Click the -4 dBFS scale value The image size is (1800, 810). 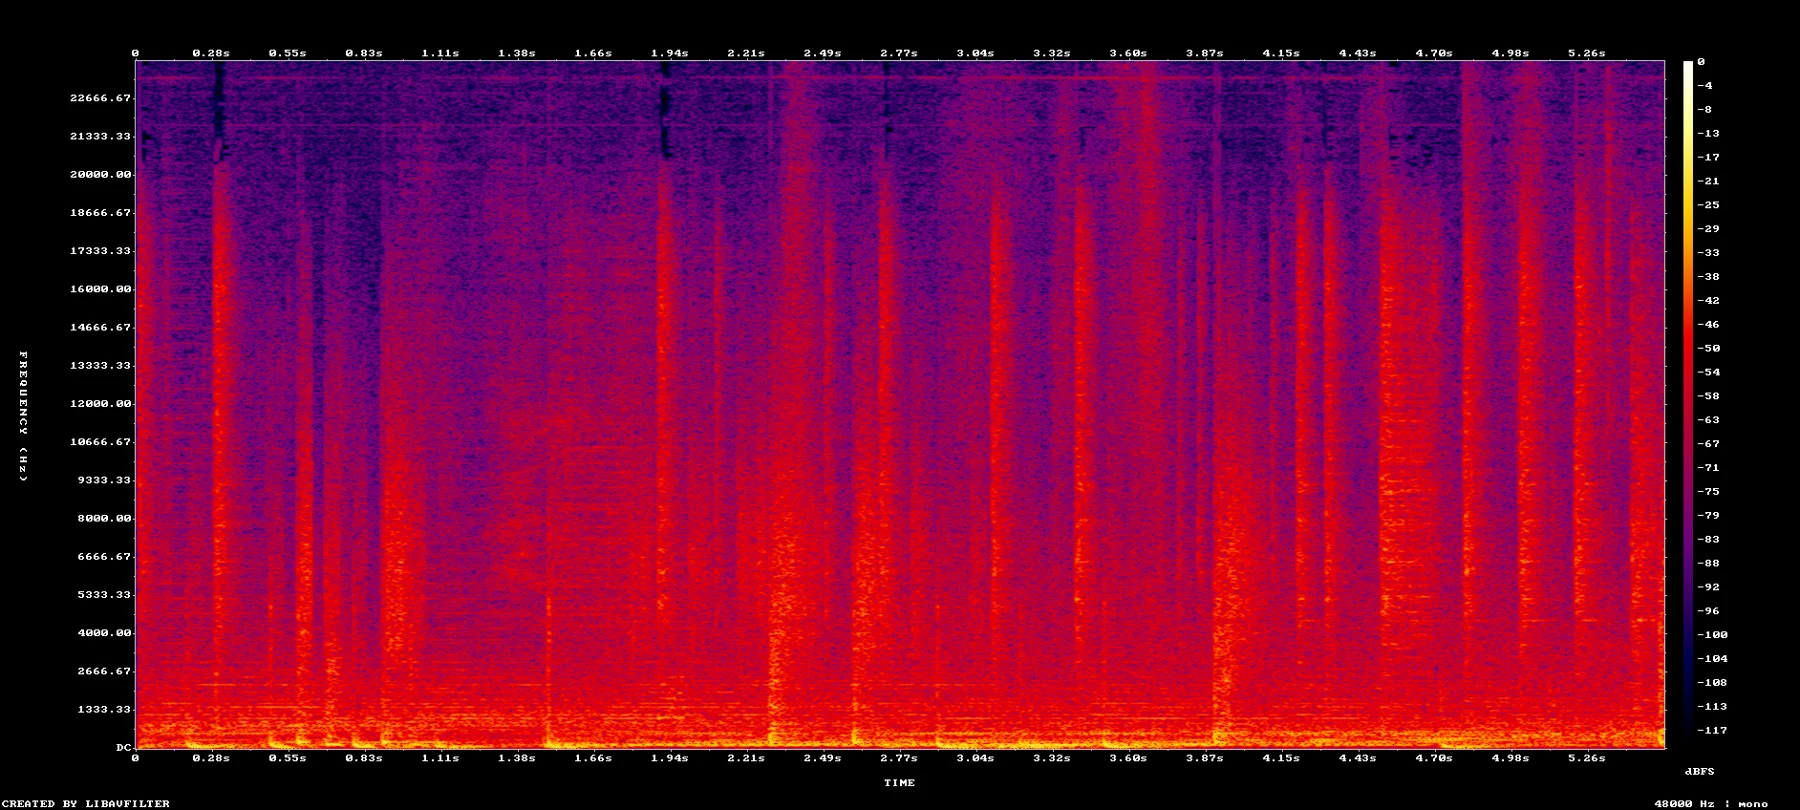(1704, 86)
